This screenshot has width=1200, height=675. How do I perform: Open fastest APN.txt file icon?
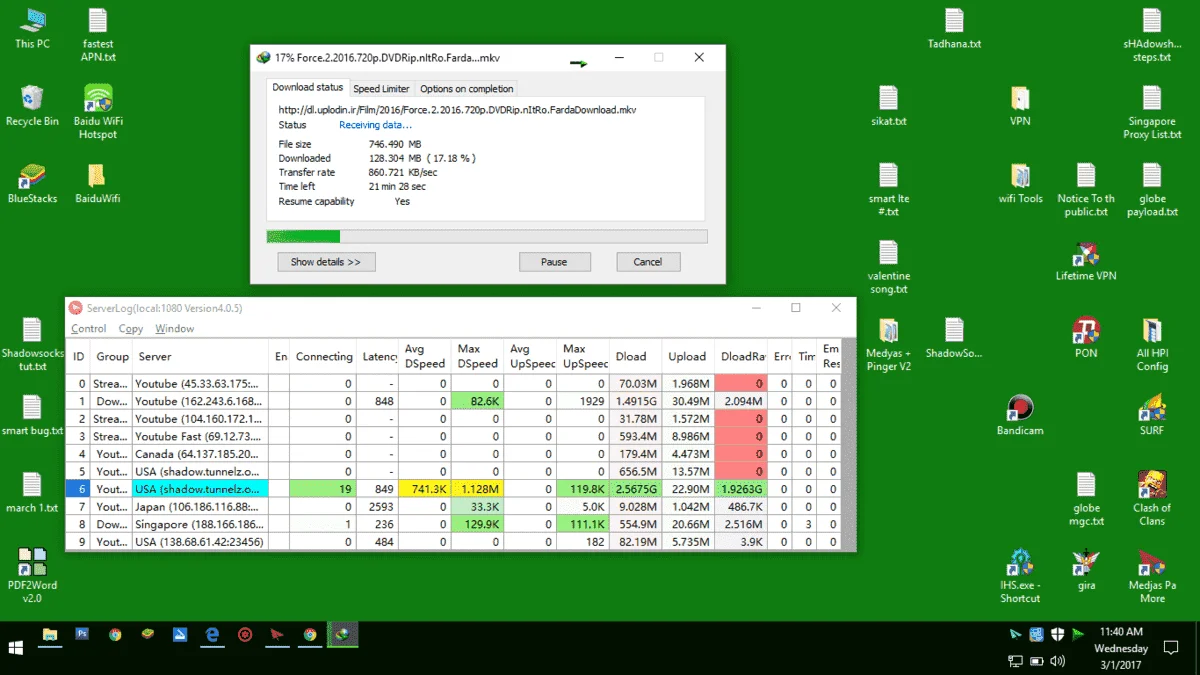(98, 35)
